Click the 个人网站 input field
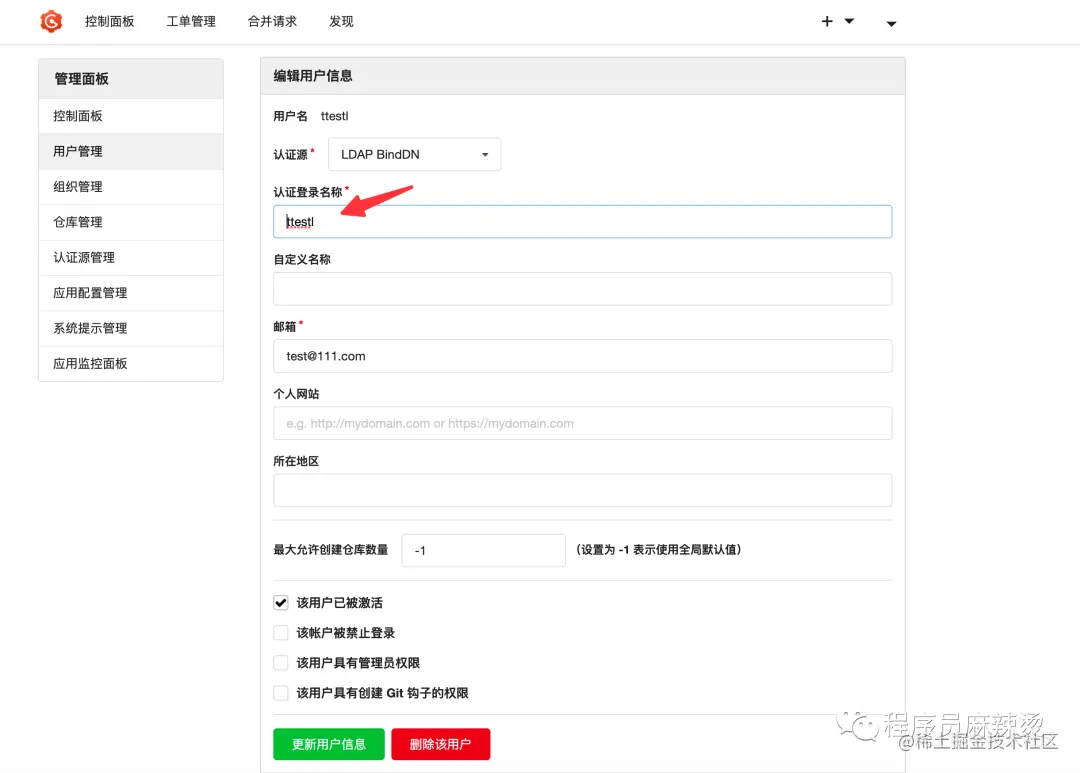The height and width of the screenshot is (773, 1080). pos(583,423)
